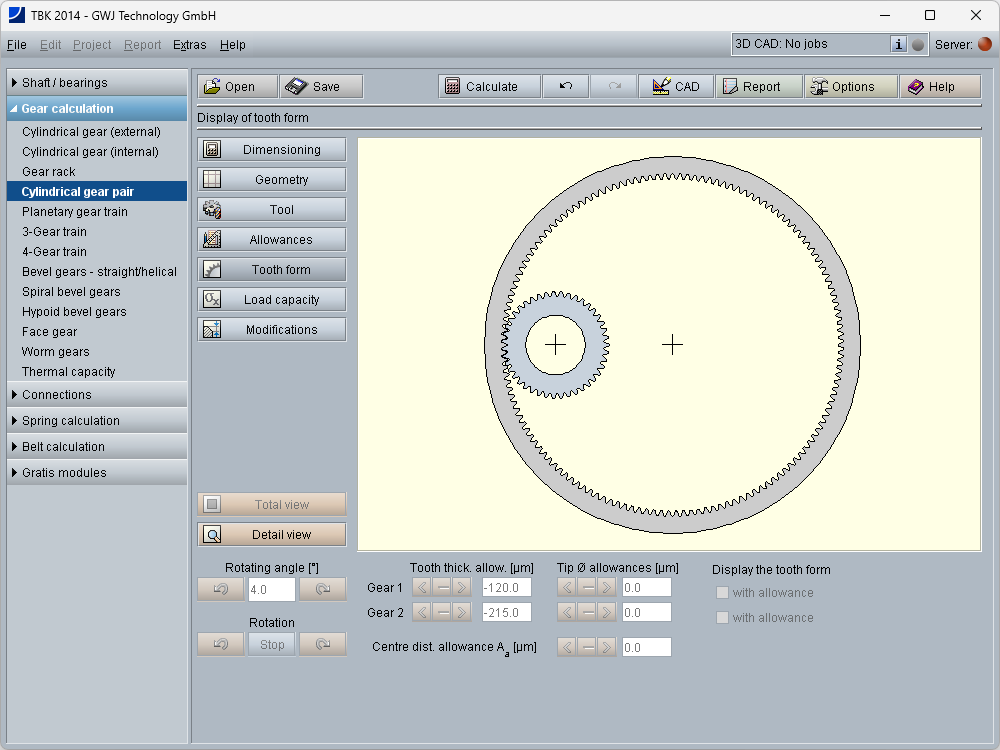Screen dimensions: 1000x750
Task: Select Planetary gear train in sidebar
Action: pyautogui.click(x=75, y=212)
